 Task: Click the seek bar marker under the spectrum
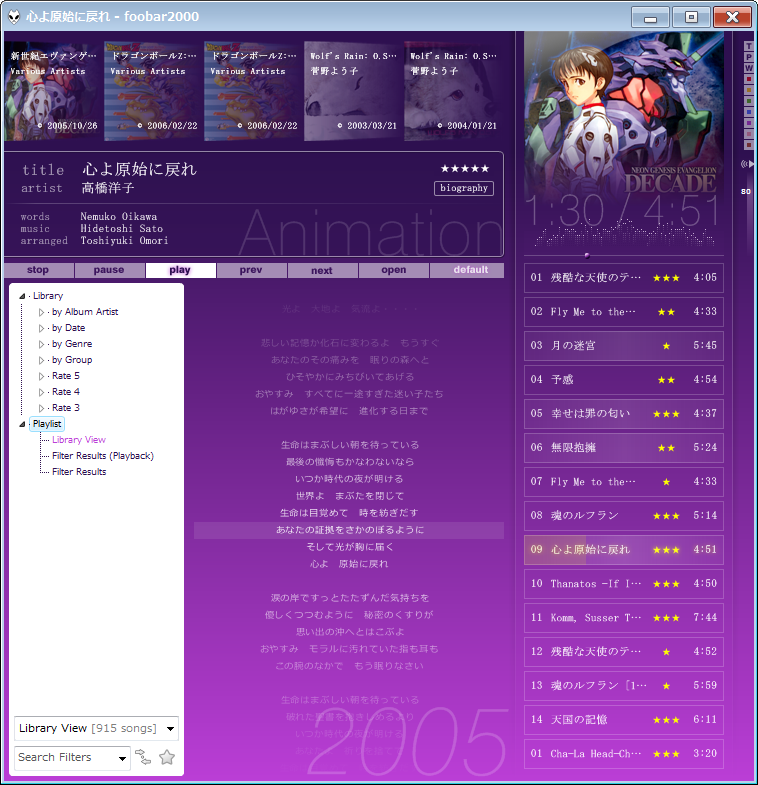click(x=587, y=256)
